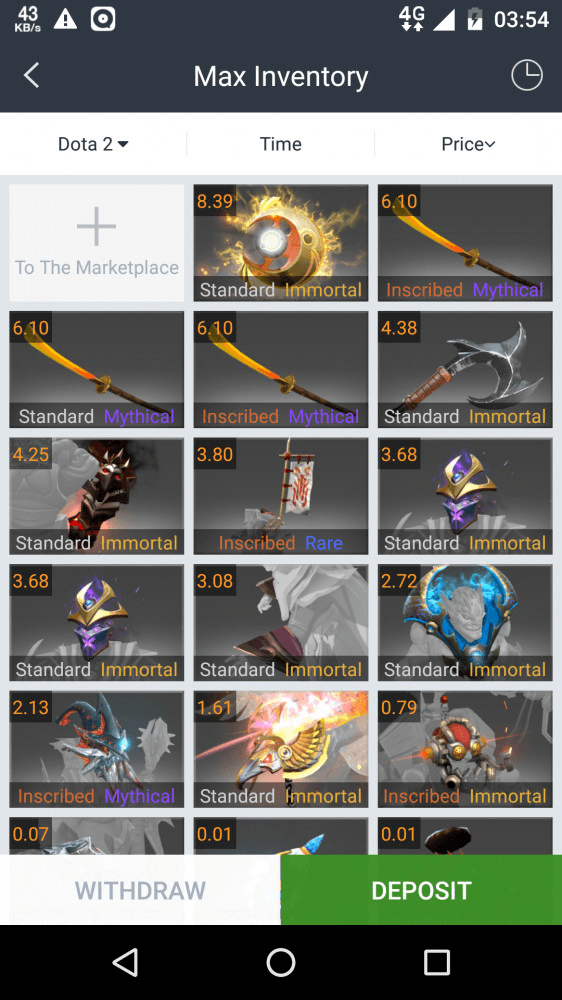Image resolution: width=562 pixels, height=1000 pixels.
Task: Tap the screen recorder status icon
Action: (x=103, y=19)
